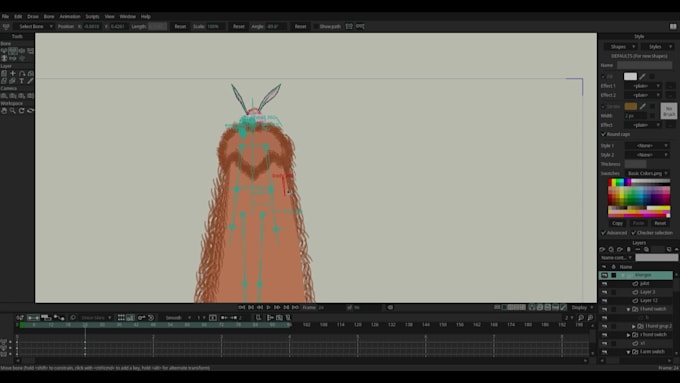The image size is (680, 383).
Task: Select the Roll Camera tool
Action: pos(22,95)
